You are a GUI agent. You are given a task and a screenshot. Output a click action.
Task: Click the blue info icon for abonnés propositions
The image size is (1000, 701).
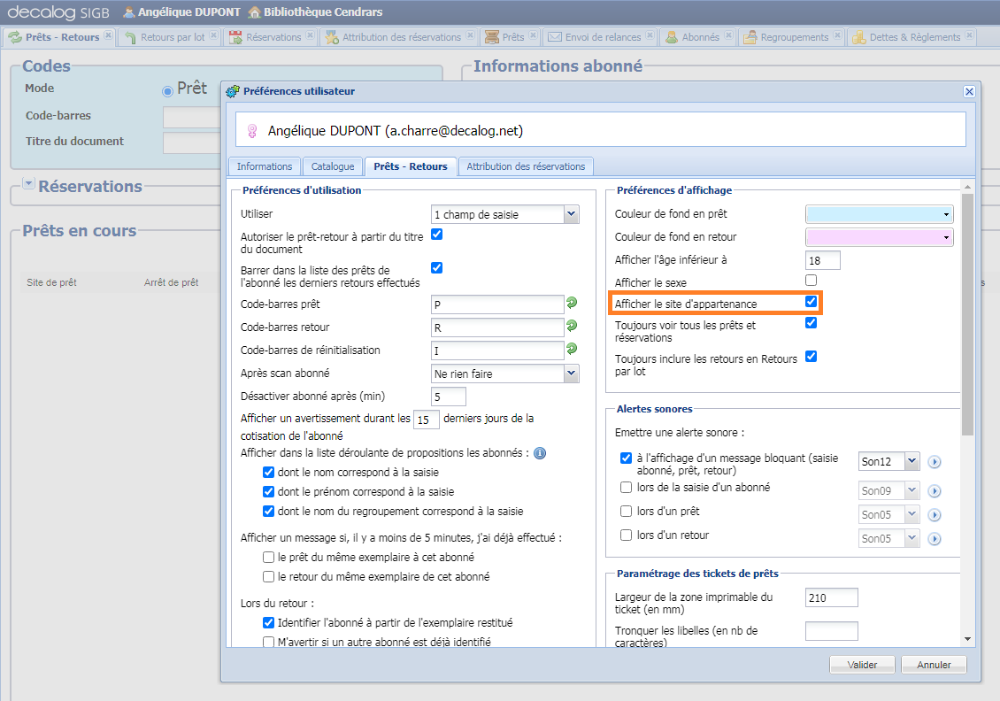(540, 453)
